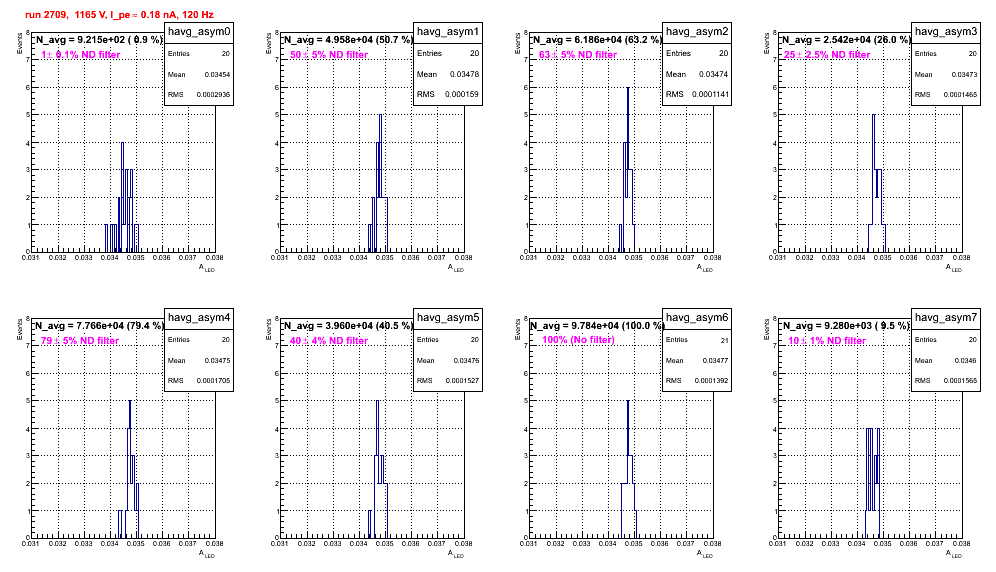The image size is (996, 572).
Task: Click the Mean value 0.03473
Action: pyautogui.click(x=964, y=74)
